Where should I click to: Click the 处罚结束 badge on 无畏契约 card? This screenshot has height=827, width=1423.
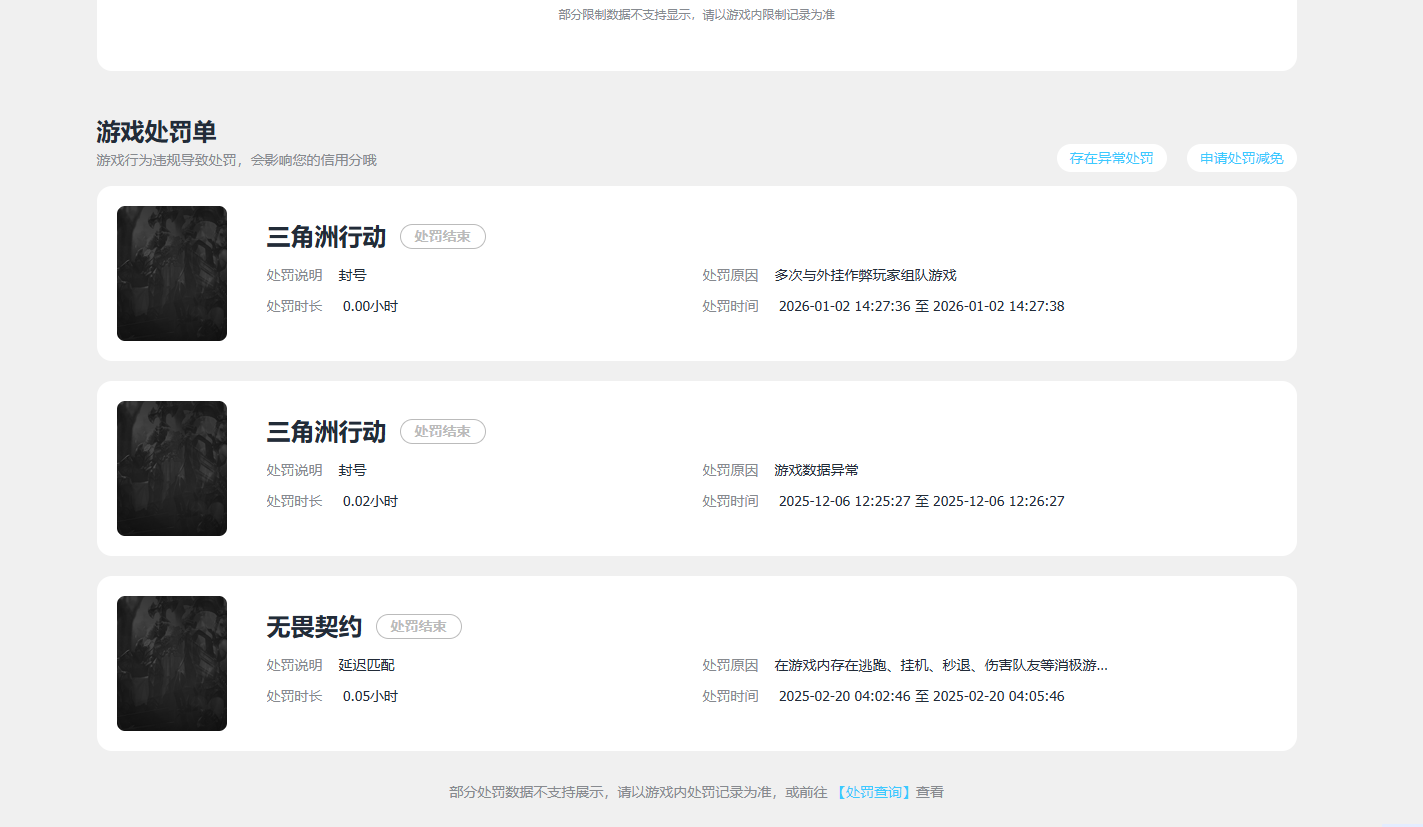419,626
